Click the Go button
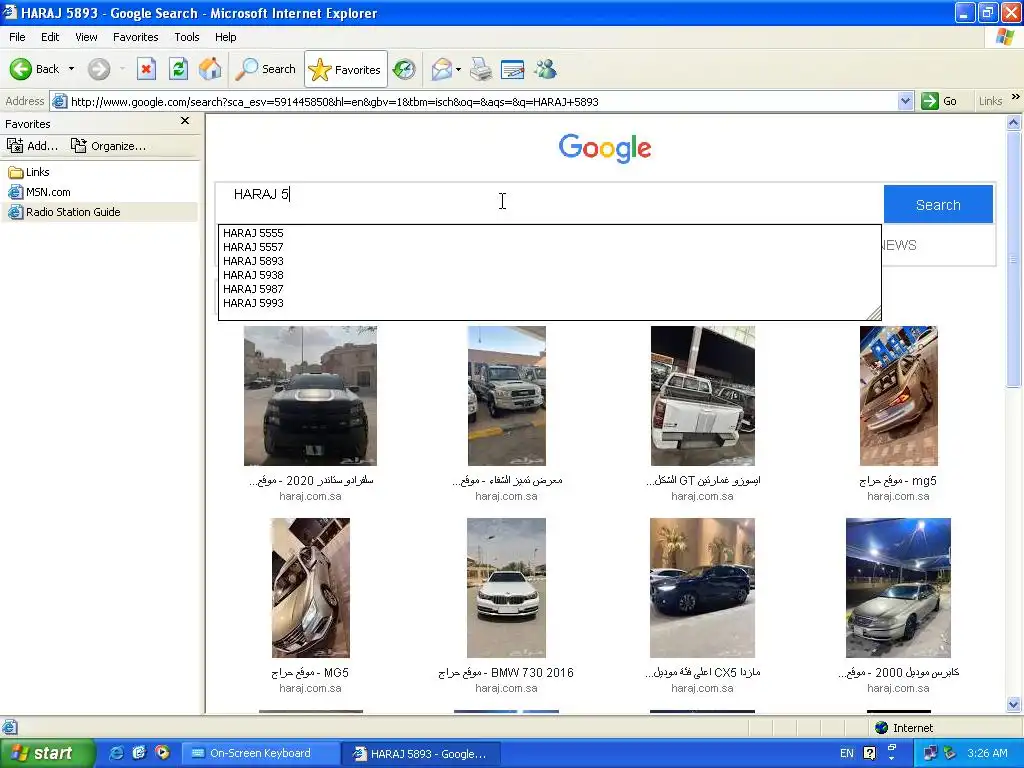1024x768 pixels. [939, 102]
